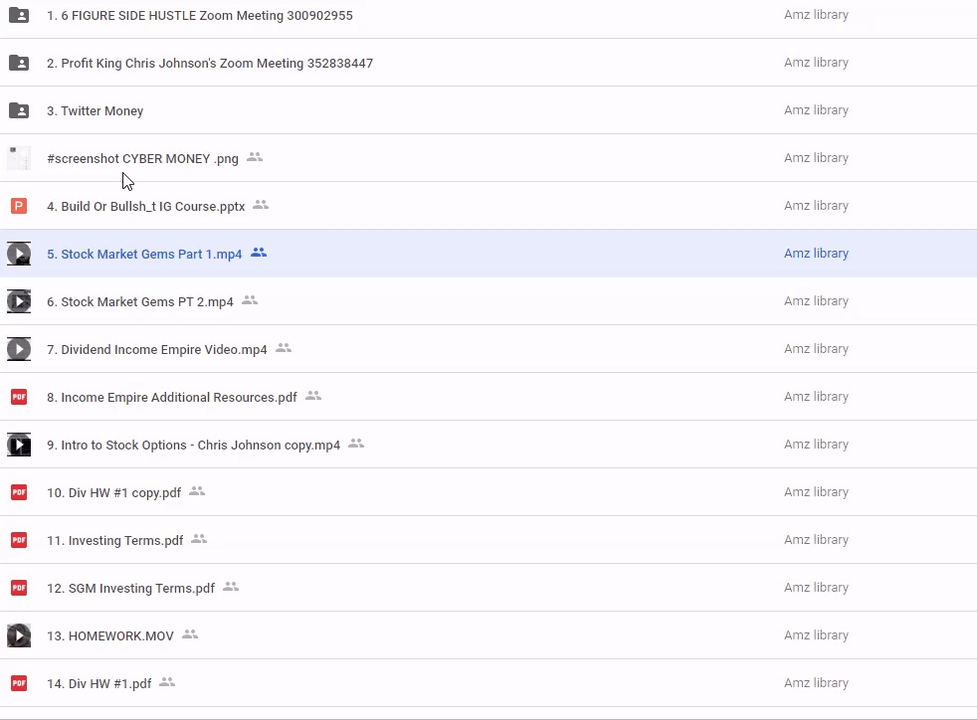The height and width of the screenshot is (720, 977).
Task: Click the video icon for Stock Market Gems Part 1
Action: (x=18, y=254)
